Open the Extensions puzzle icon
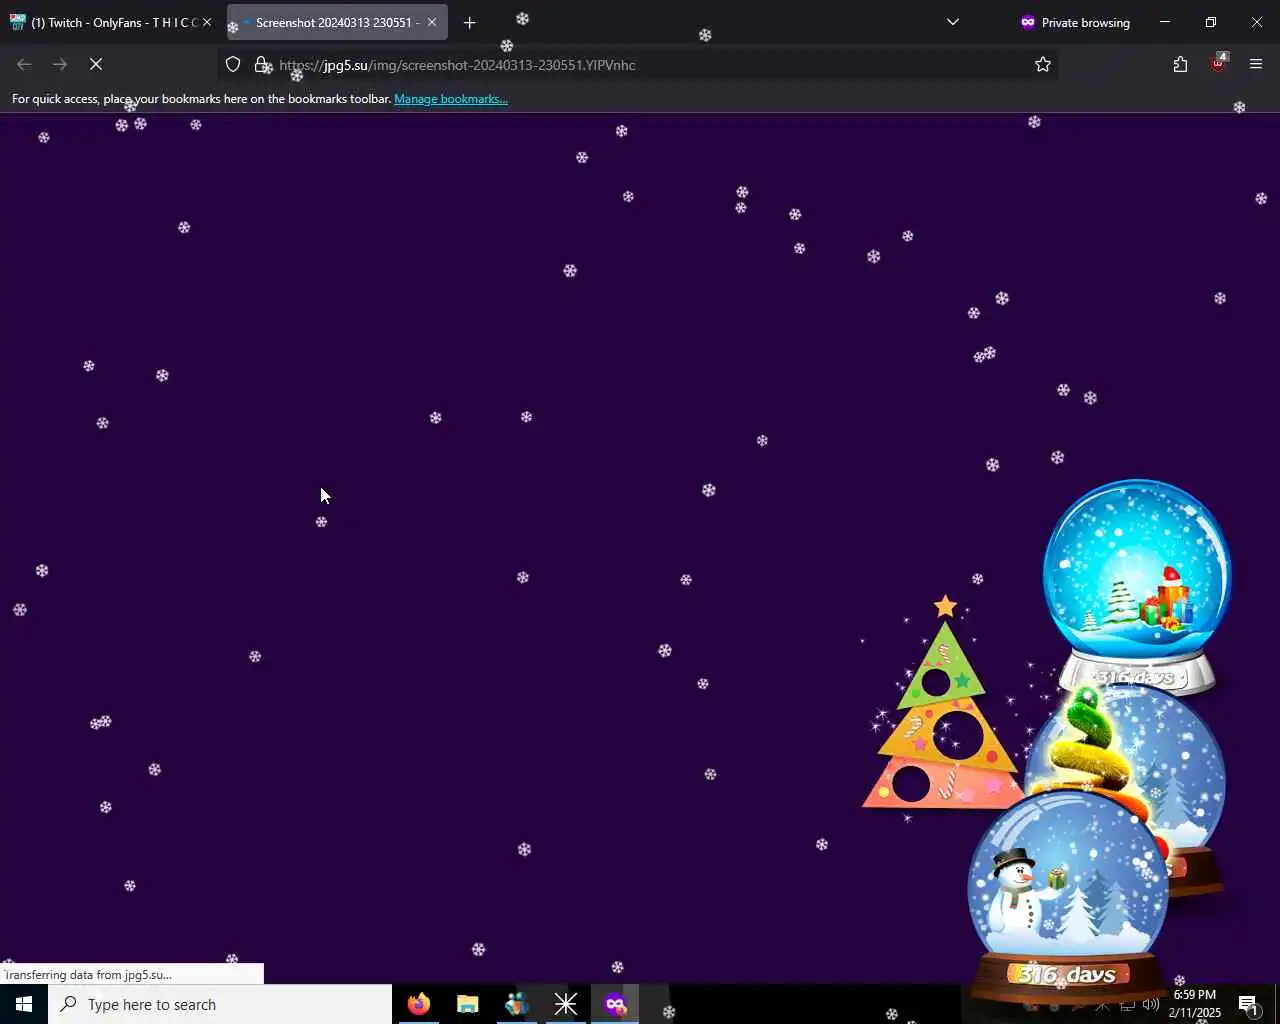1280x1024 pixels. click(1180, 65)
